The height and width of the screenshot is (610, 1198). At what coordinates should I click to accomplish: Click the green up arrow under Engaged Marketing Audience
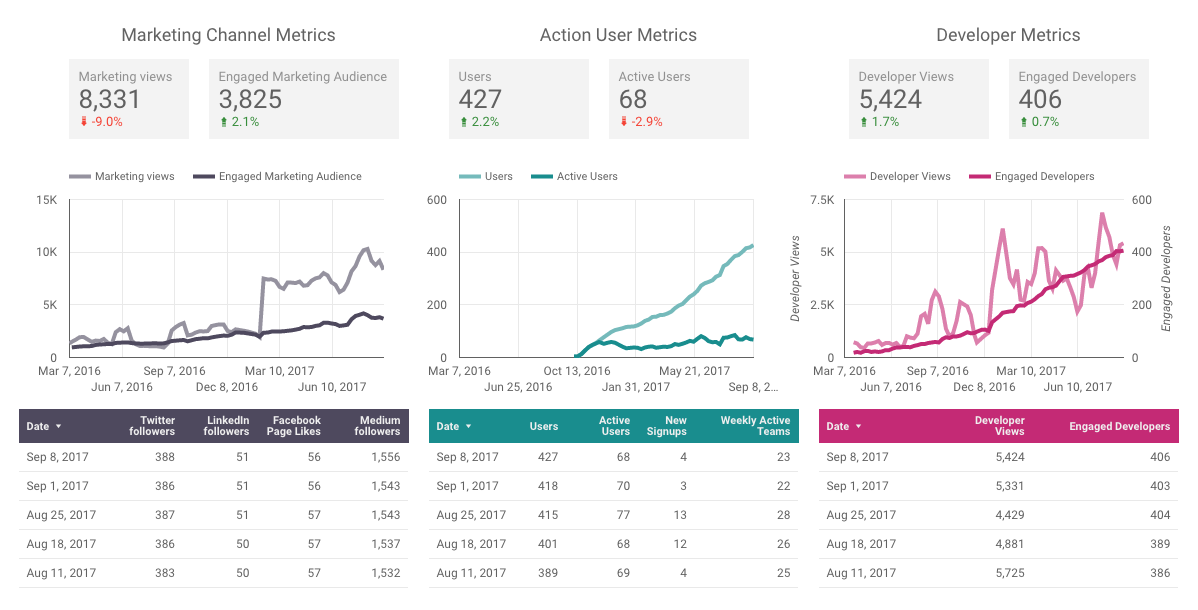[x=224, y=122]
